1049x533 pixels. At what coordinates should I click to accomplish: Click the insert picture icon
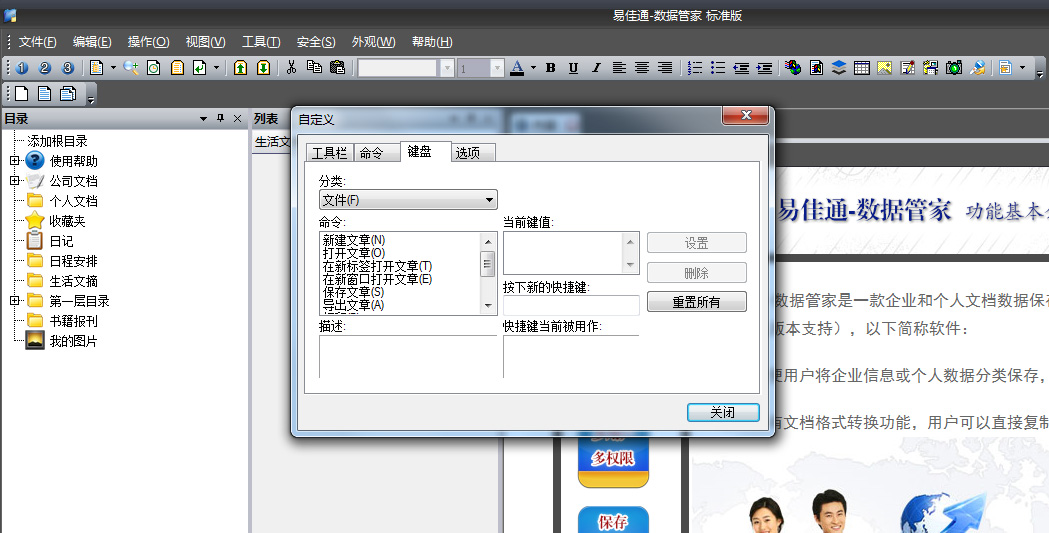click(884, 68)
